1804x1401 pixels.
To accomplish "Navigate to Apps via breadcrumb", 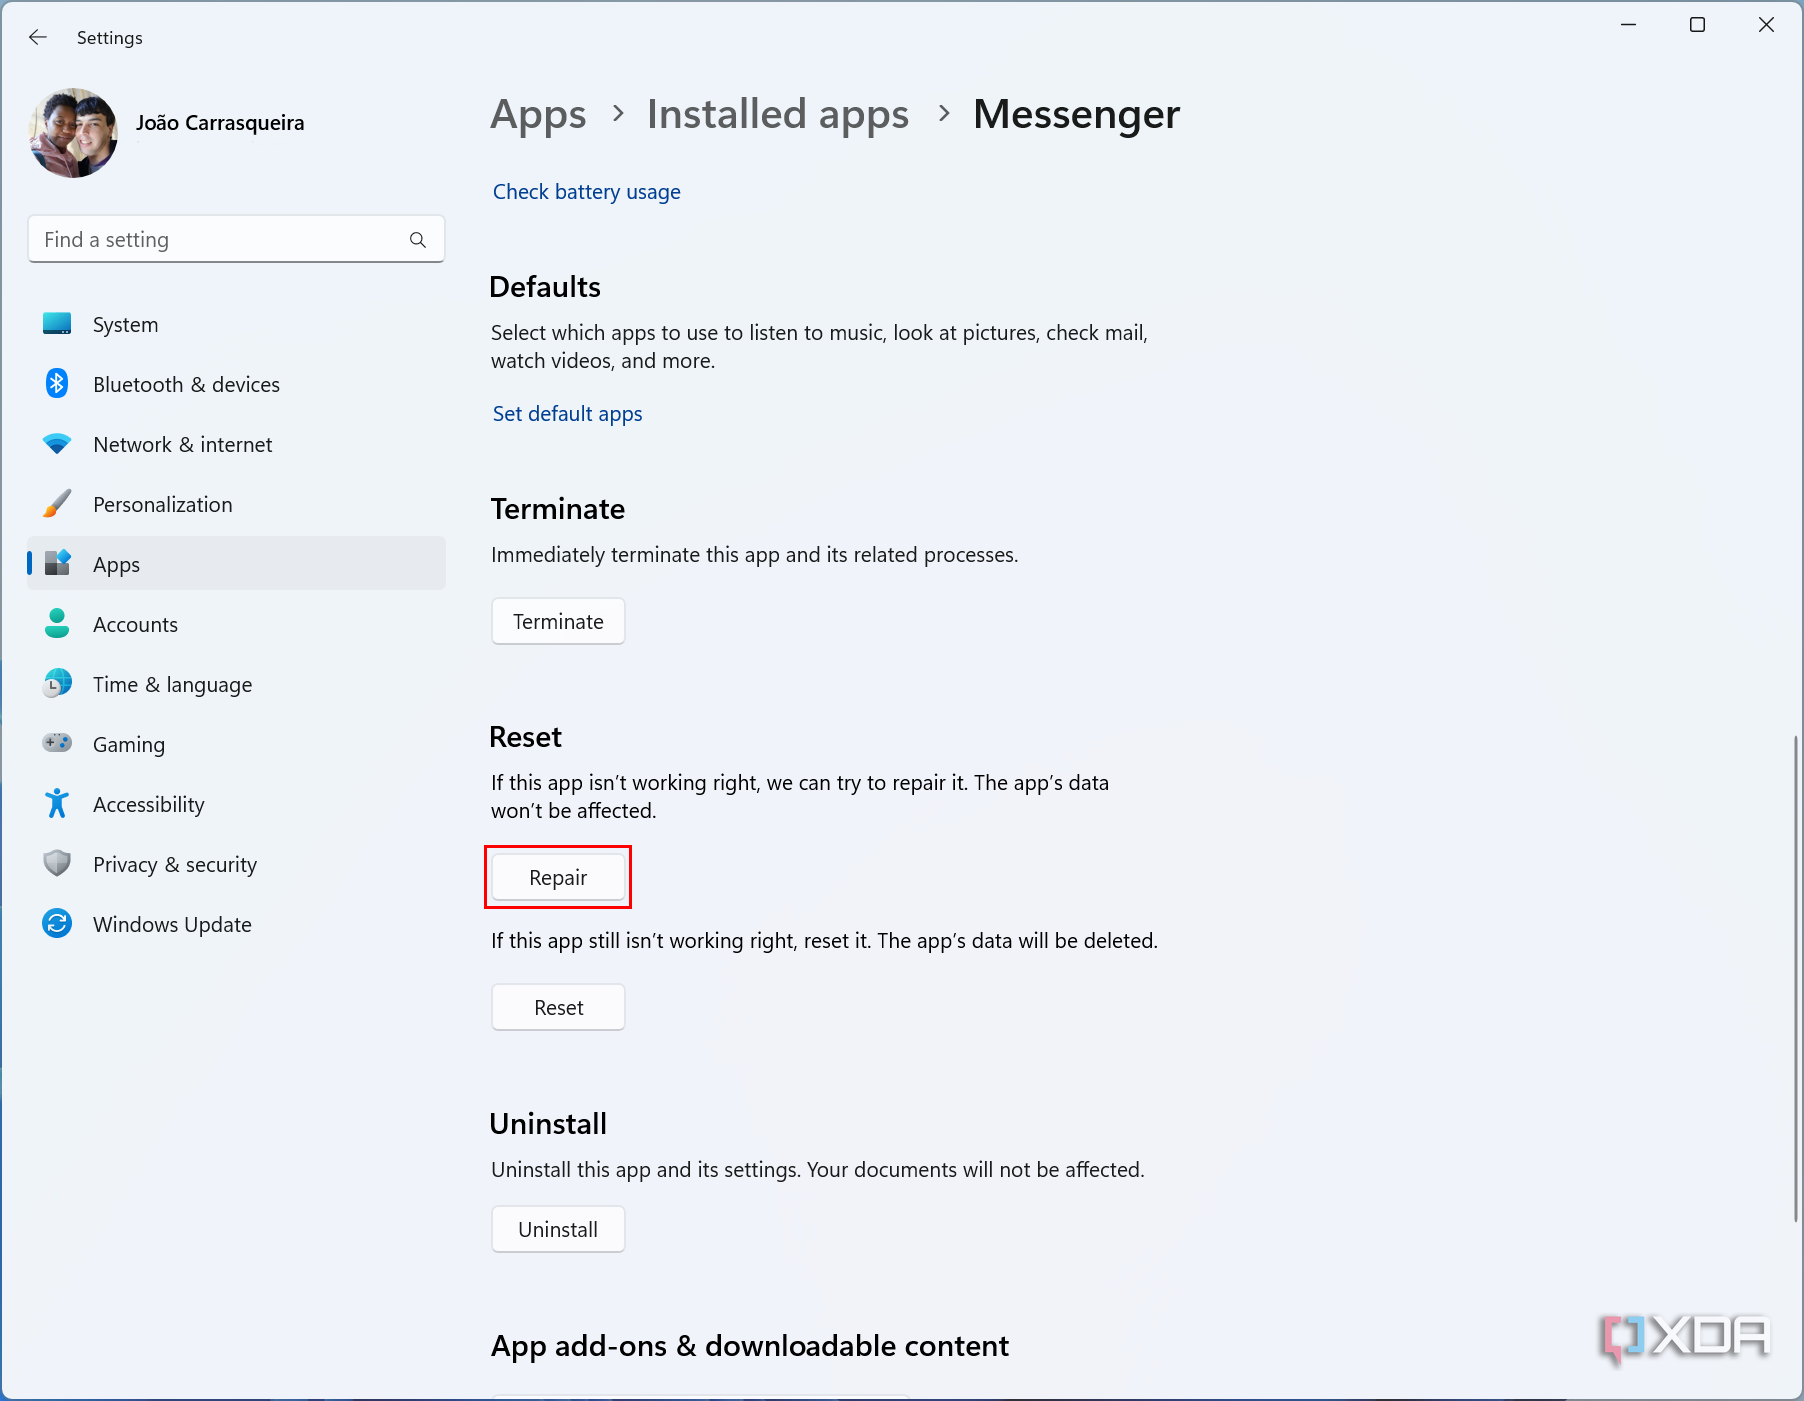I will point(538,114).
